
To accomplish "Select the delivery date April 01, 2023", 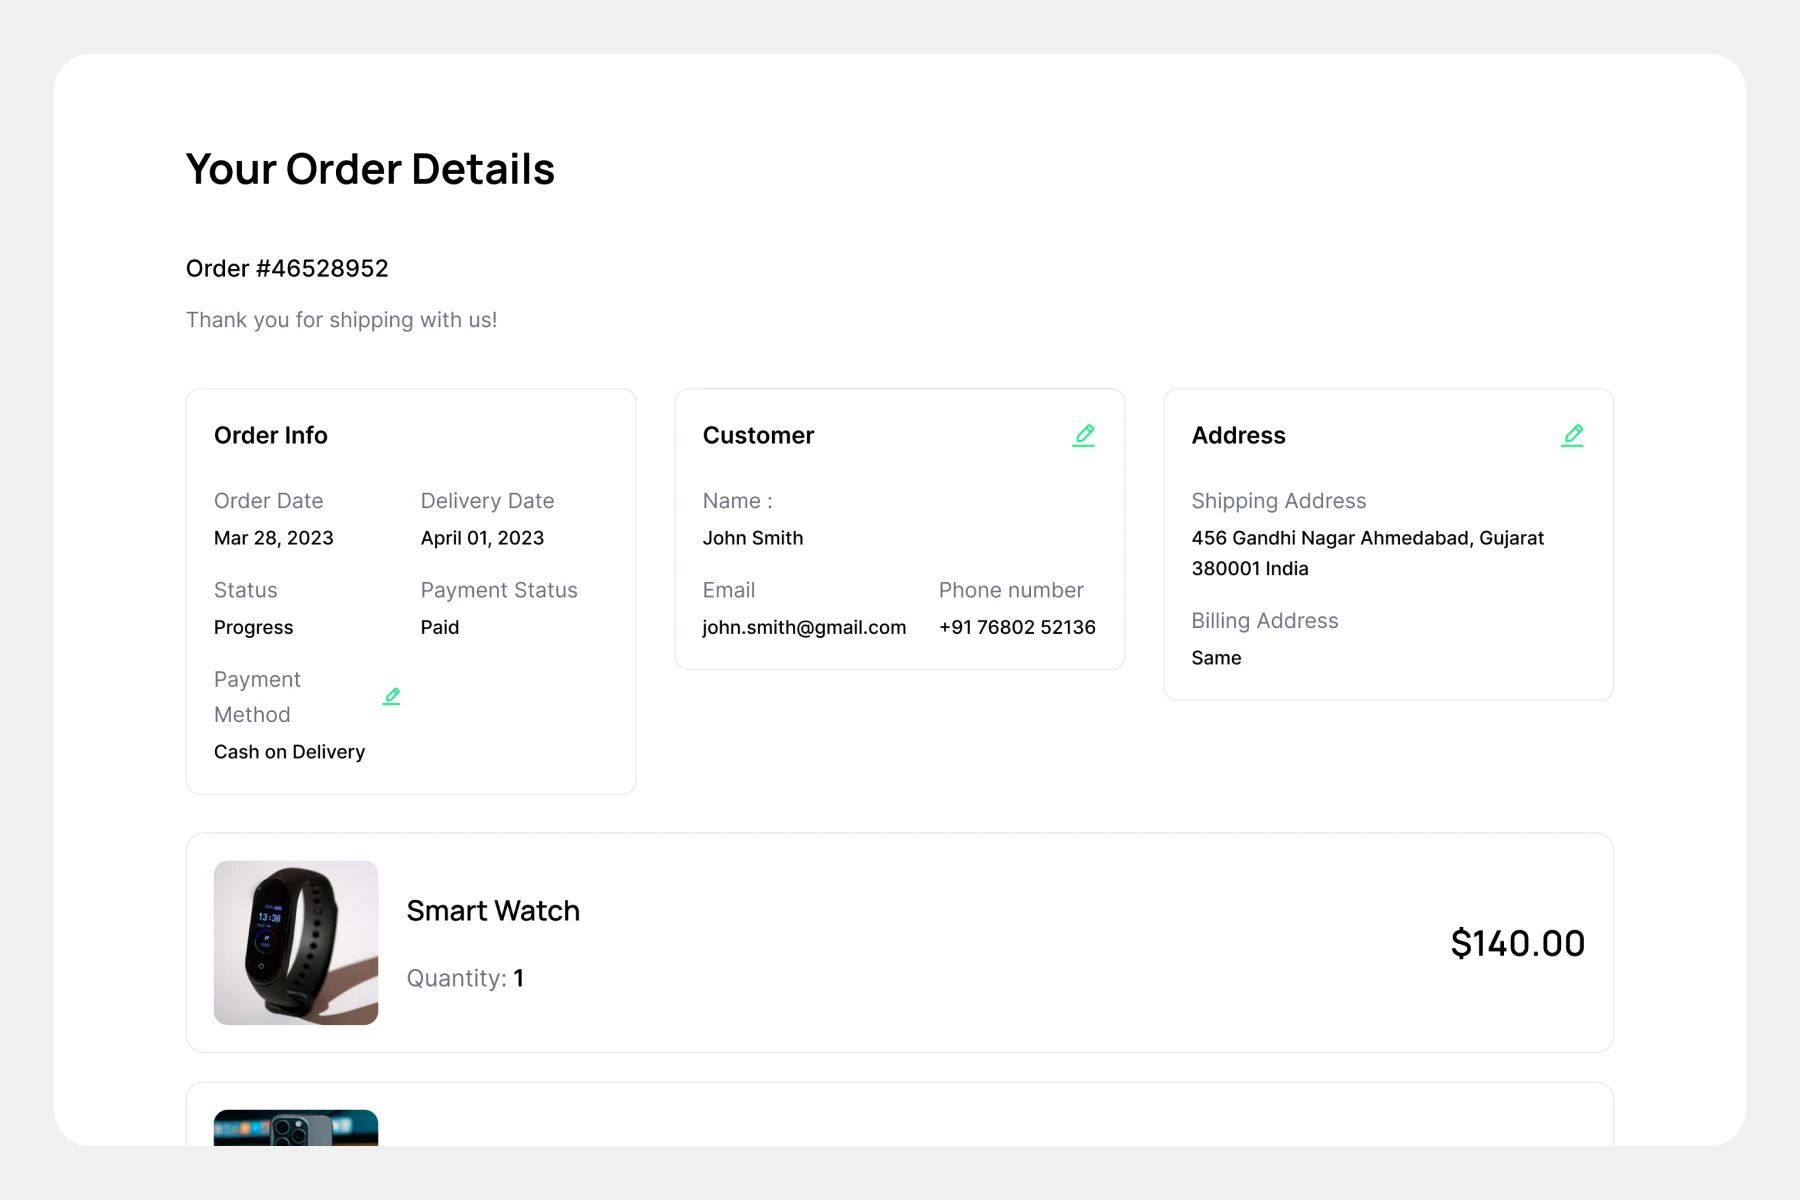I will tap(482, 538).
